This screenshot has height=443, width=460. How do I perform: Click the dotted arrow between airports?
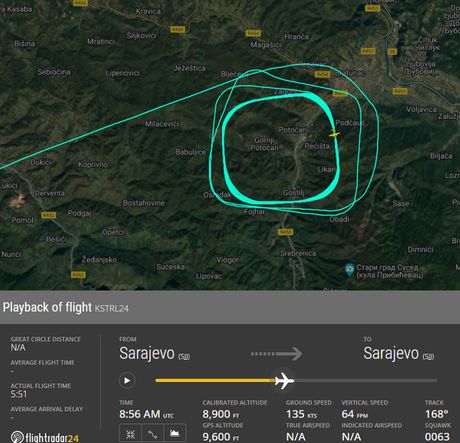point(276,354)
